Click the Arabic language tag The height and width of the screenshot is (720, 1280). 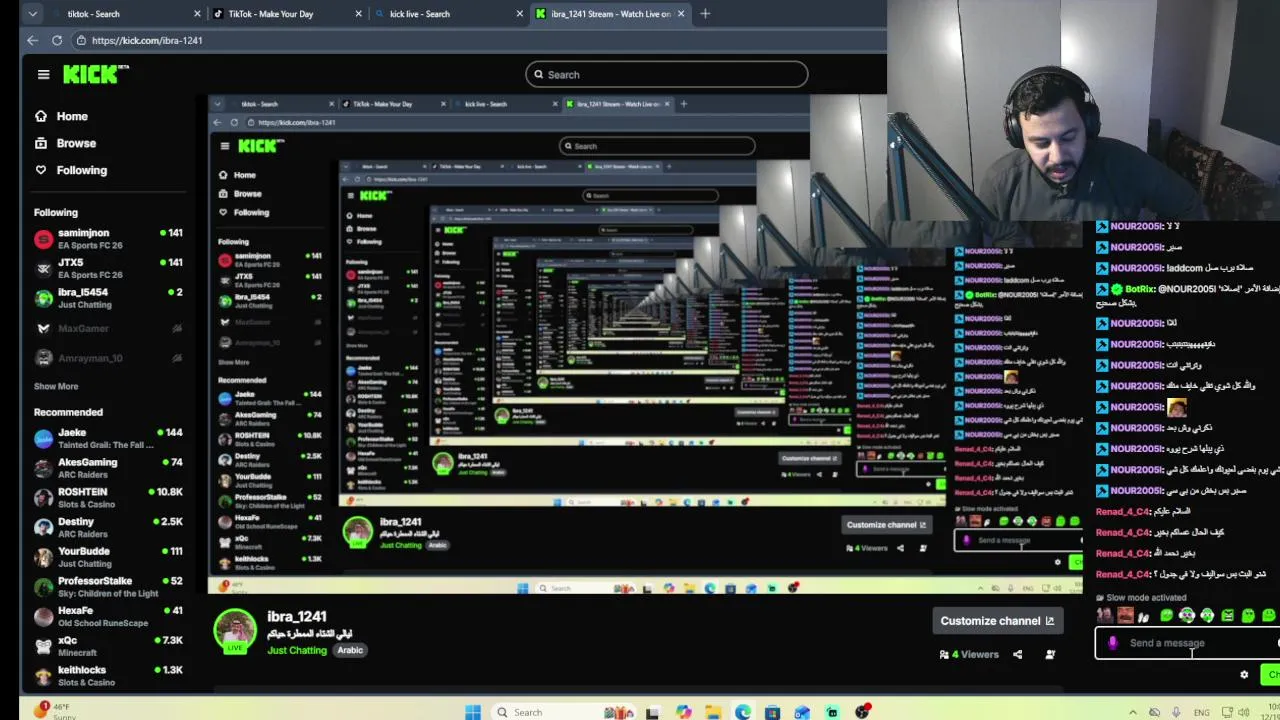click(x=350, y=650)
